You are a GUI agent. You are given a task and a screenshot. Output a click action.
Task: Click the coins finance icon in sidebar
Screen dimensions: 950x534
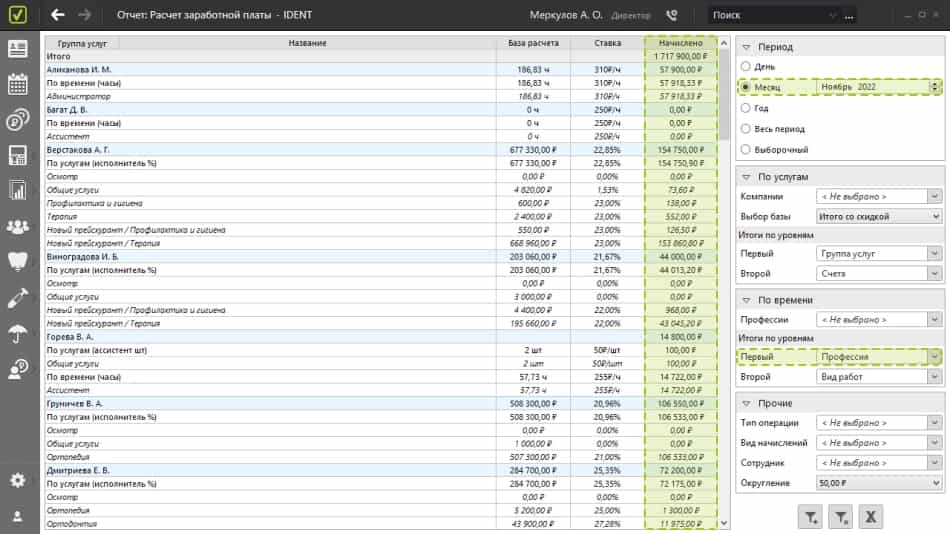click(x=17, y=120)
